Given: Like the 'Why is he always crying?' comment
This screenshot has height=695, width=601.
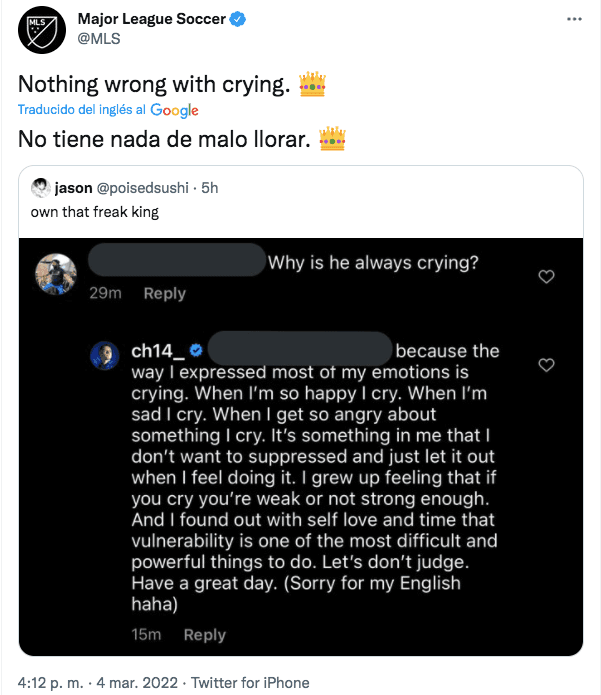Looking at the screenshot, I should pos(546,277).
